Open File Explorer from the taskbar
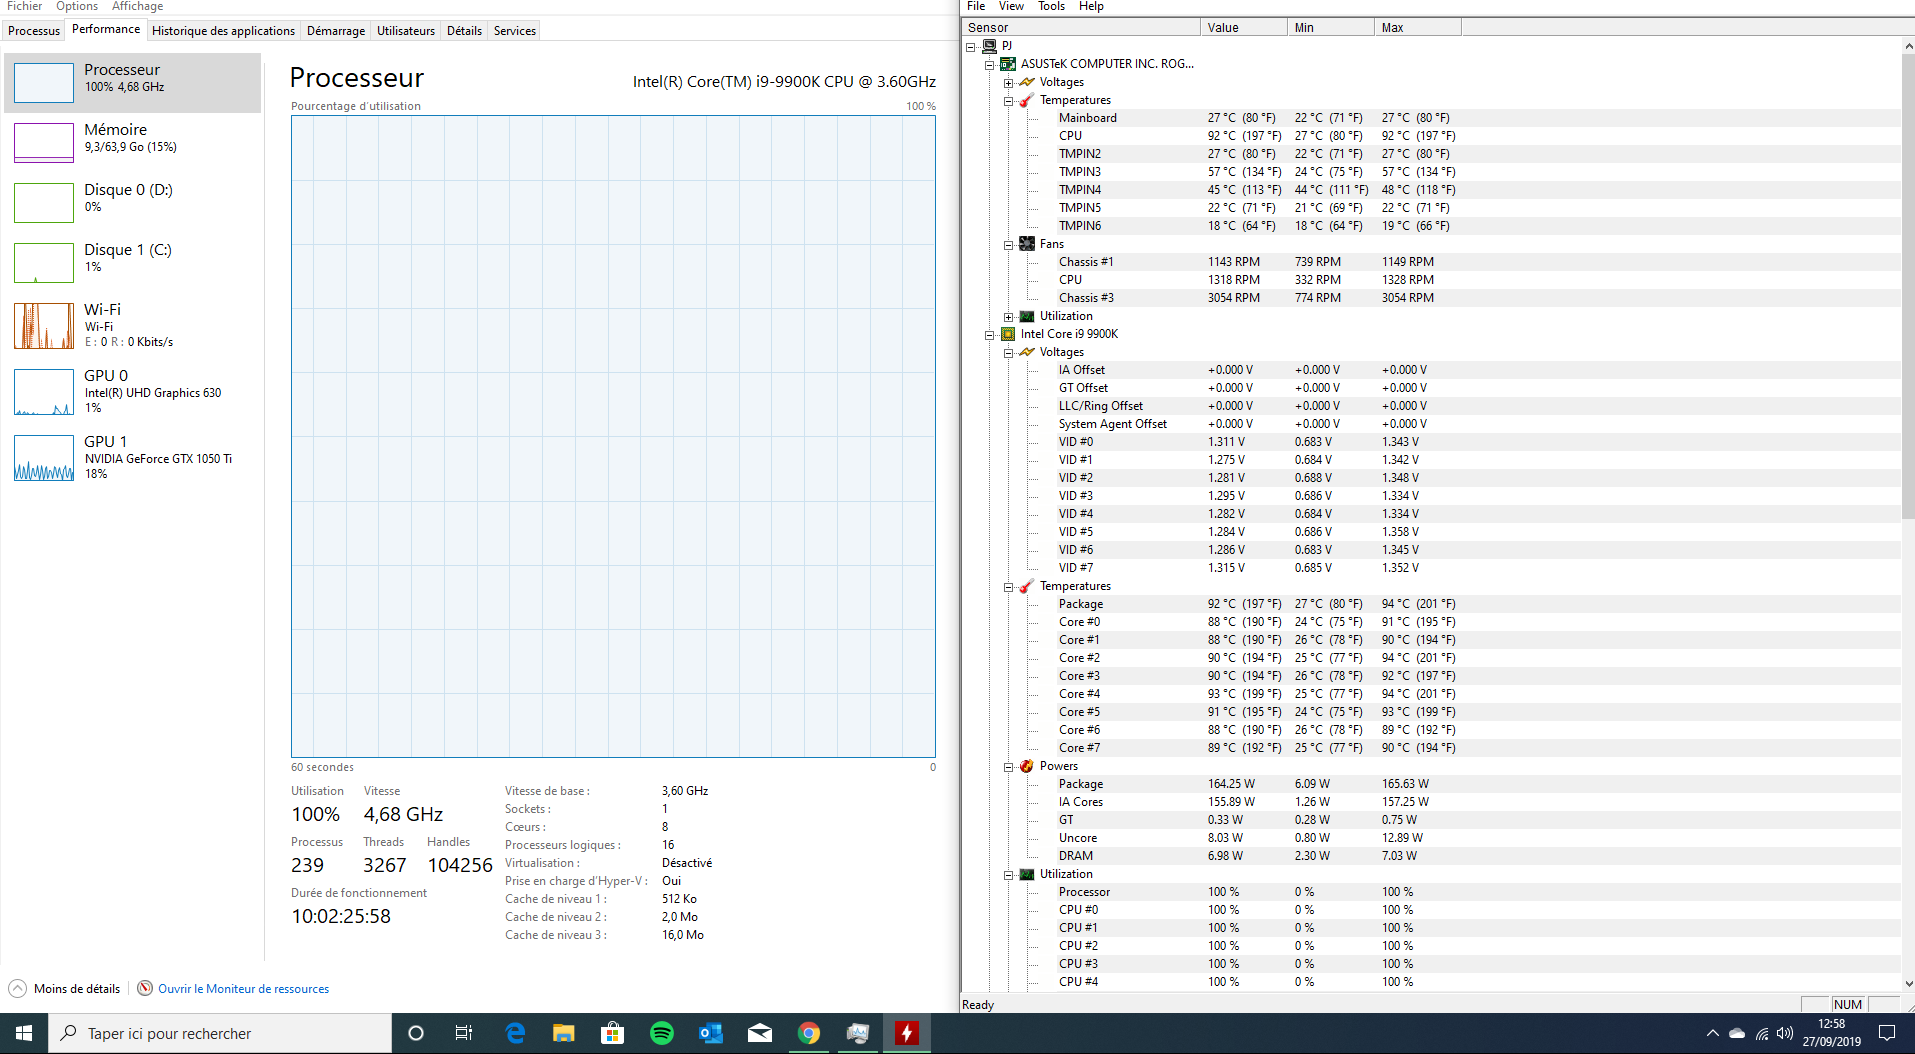The image size is (1915, 1054). pyautogui.click(x=564, y=1033)
